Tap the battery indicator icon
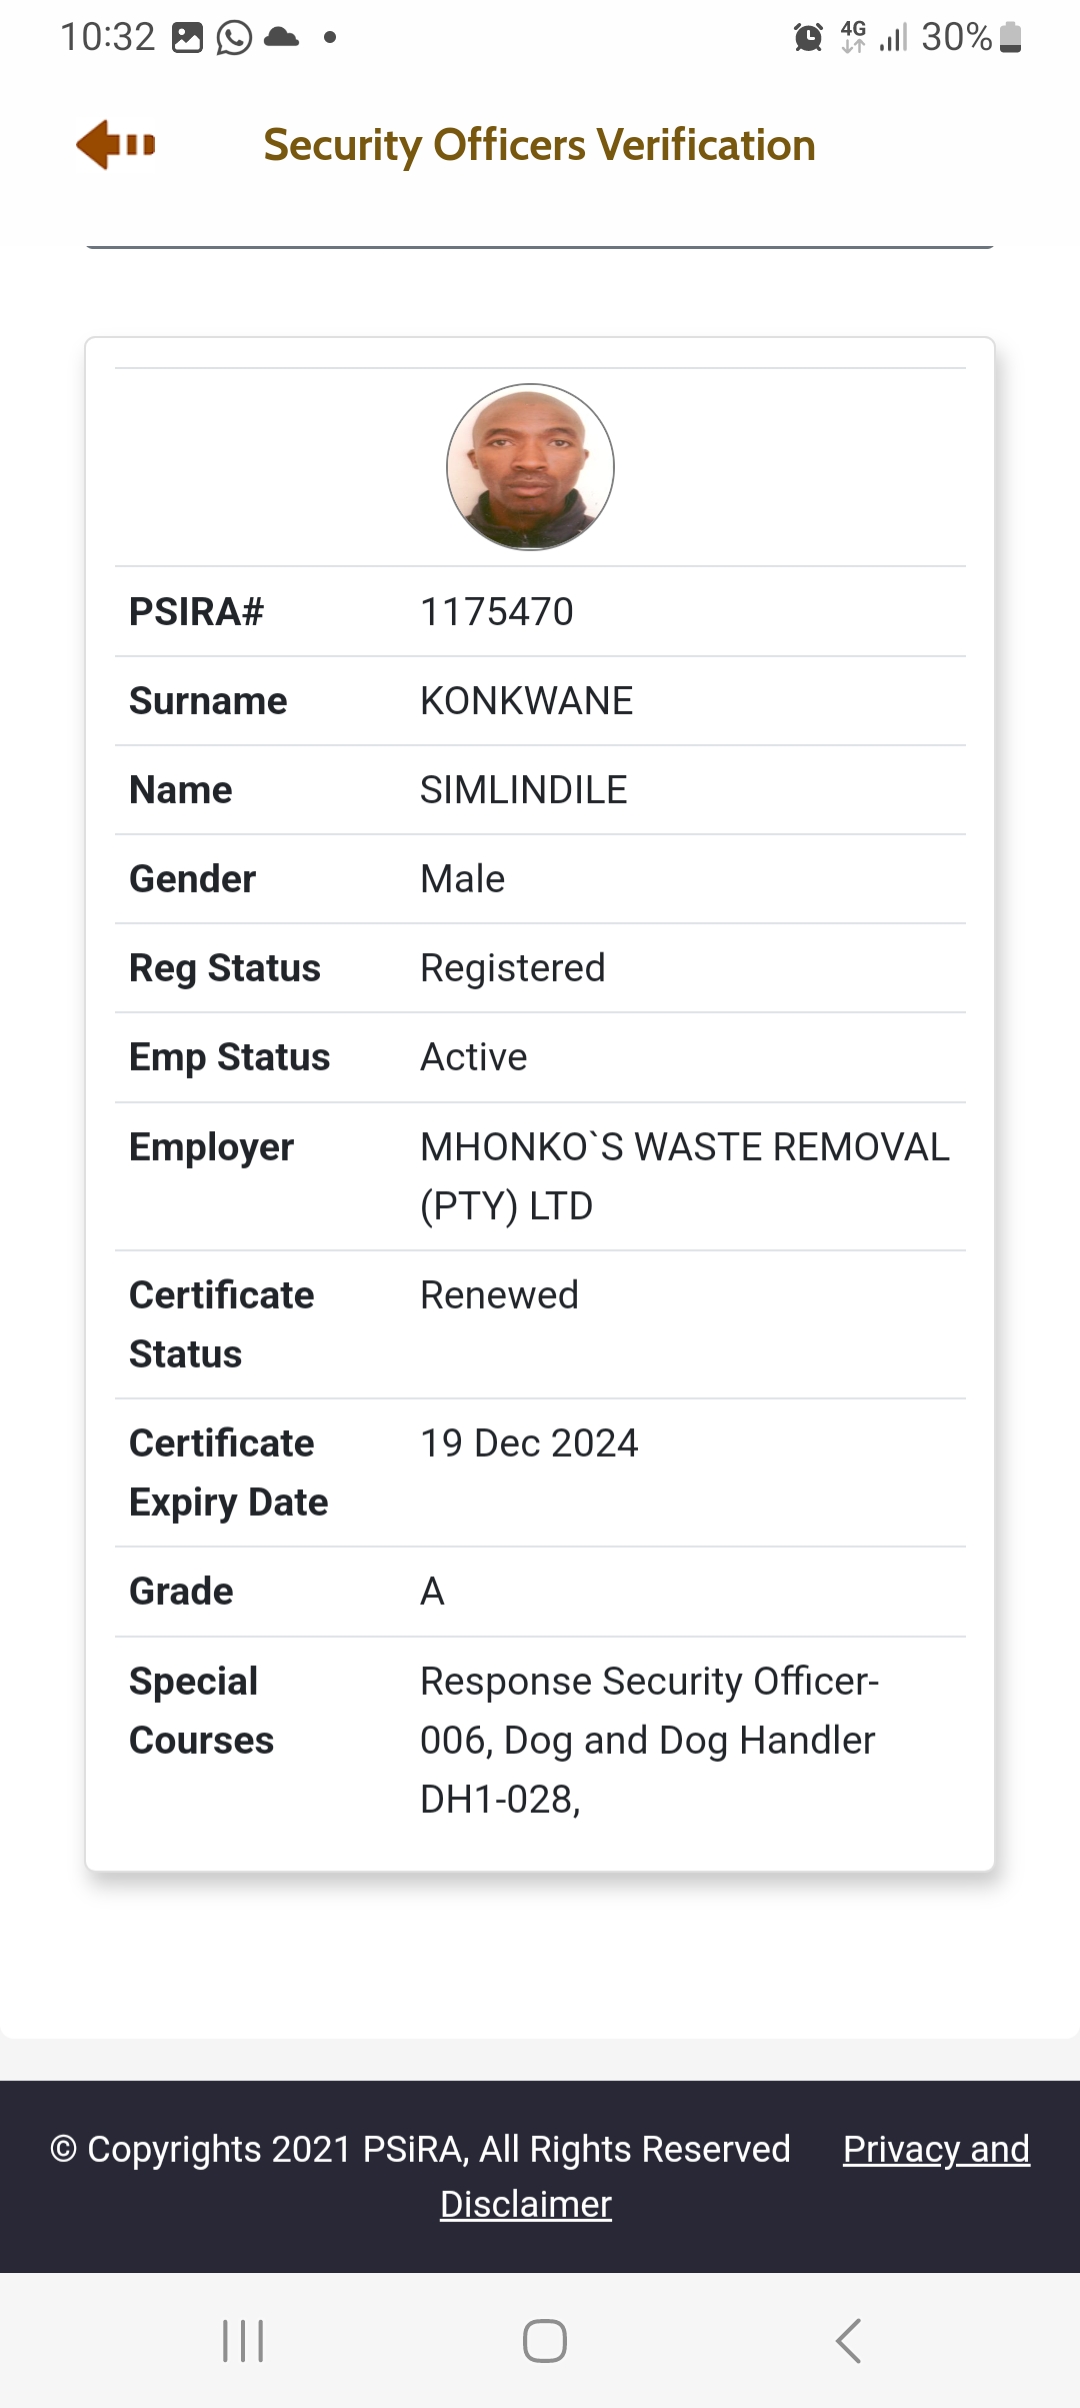Viewport: 1080px width, 2408px height. tap(1010, 38)
